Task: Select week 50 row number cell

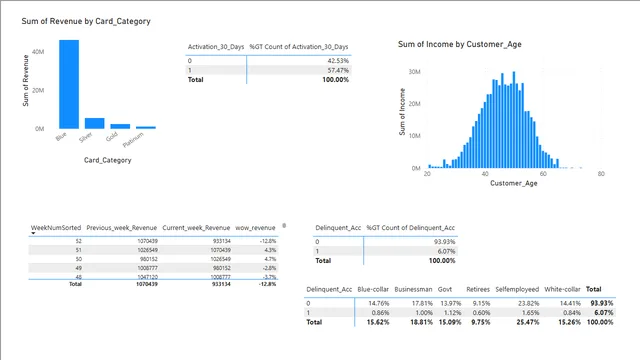Action: (x=78, y=259)
